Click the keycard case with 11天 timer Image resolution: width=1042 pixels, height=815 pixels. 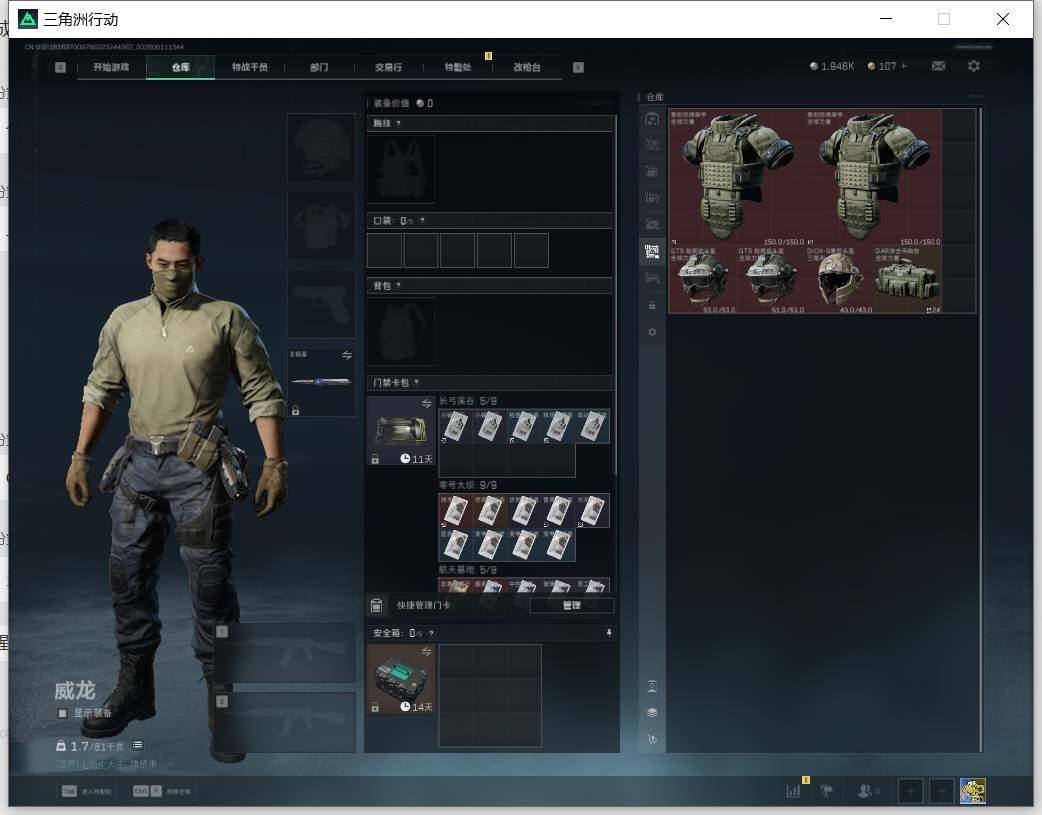tap(401, 430)
